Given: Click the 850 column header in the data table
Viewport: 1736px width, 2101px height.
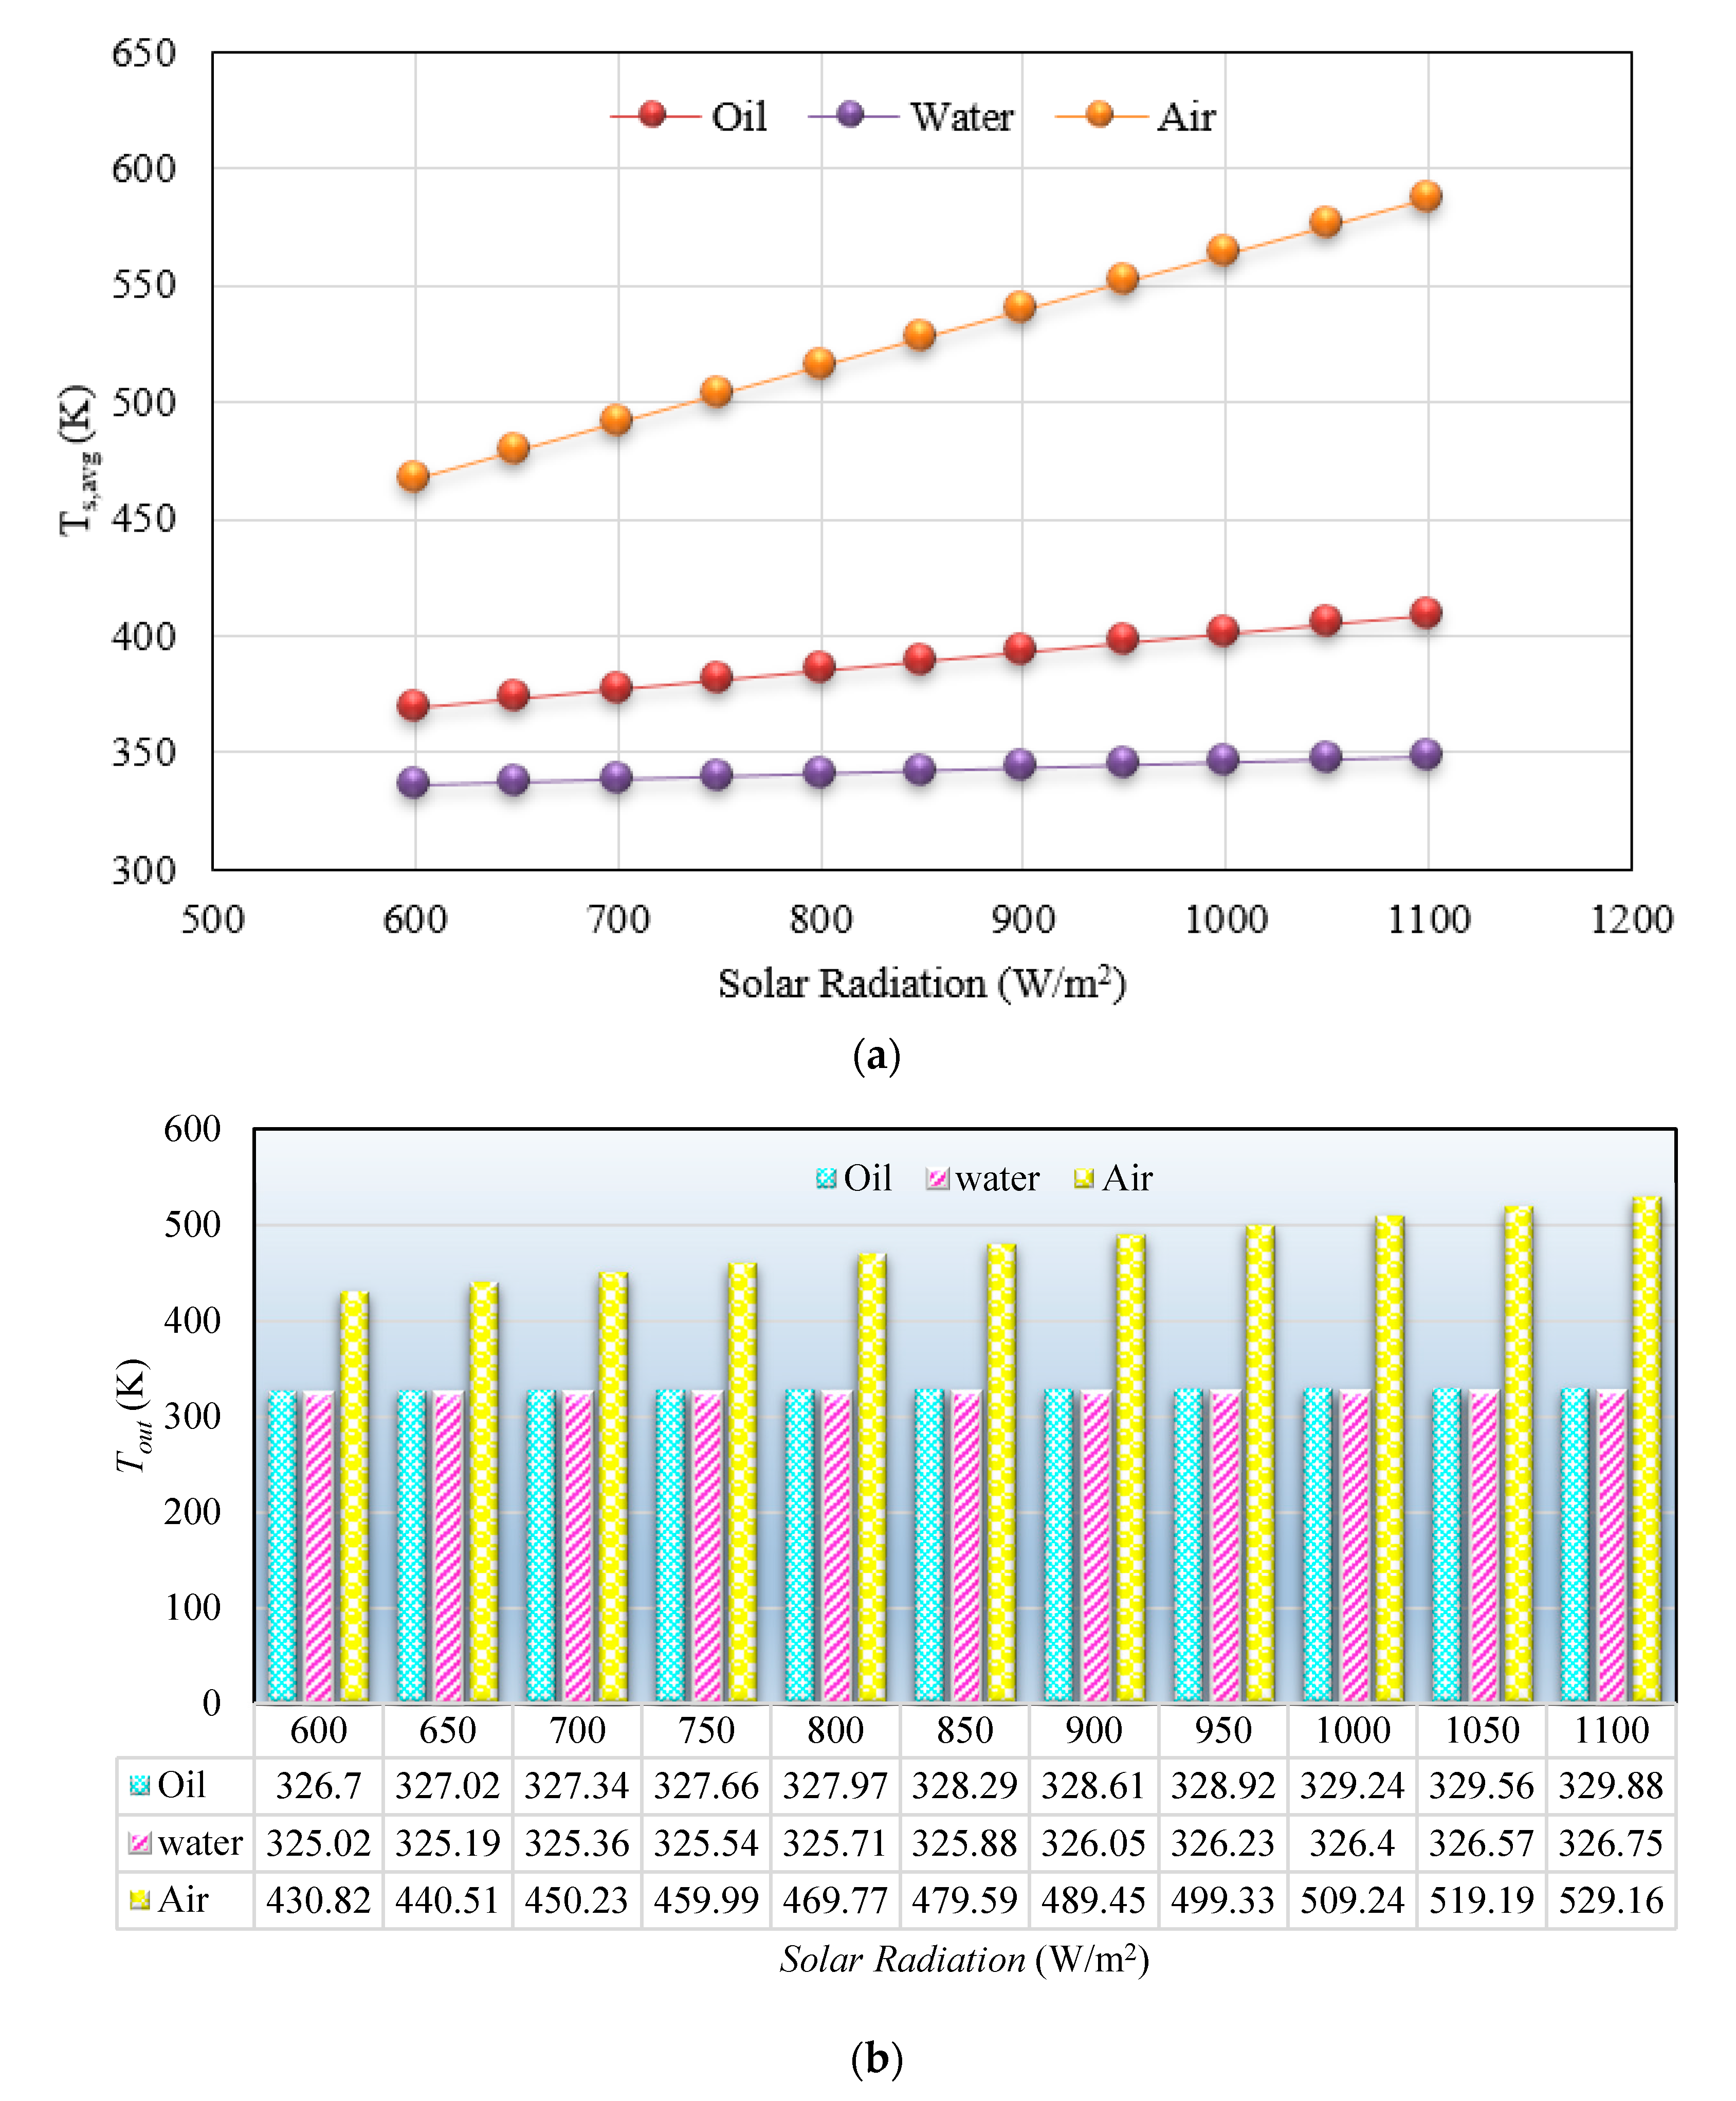Looking at the screenshot, I should (964, 1730).
